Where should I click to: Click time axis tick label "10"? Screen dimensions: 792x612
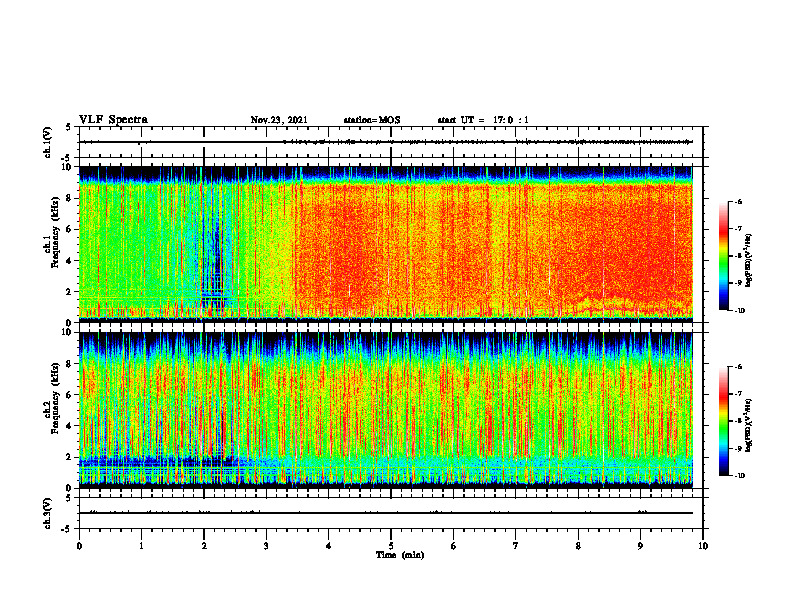(703, 546)
